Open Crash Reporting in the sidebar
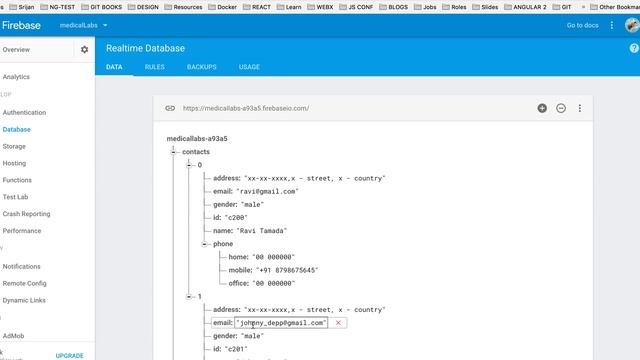 click(x=27, y=214)
